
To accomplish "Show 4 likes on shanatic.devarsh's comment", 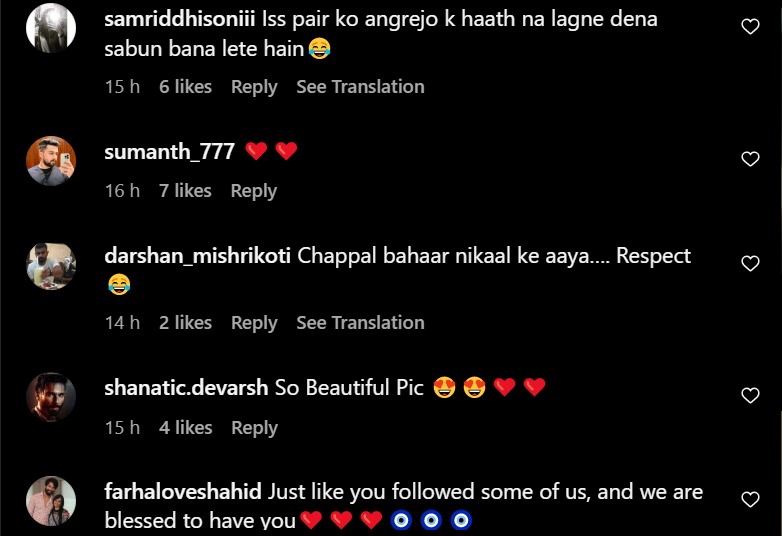I will click(186, 428).
